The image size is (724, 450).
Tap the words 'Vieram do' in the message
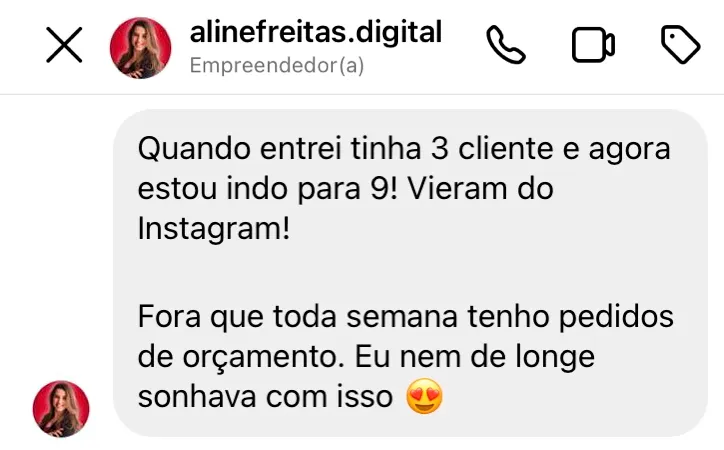tap(480, 189)
